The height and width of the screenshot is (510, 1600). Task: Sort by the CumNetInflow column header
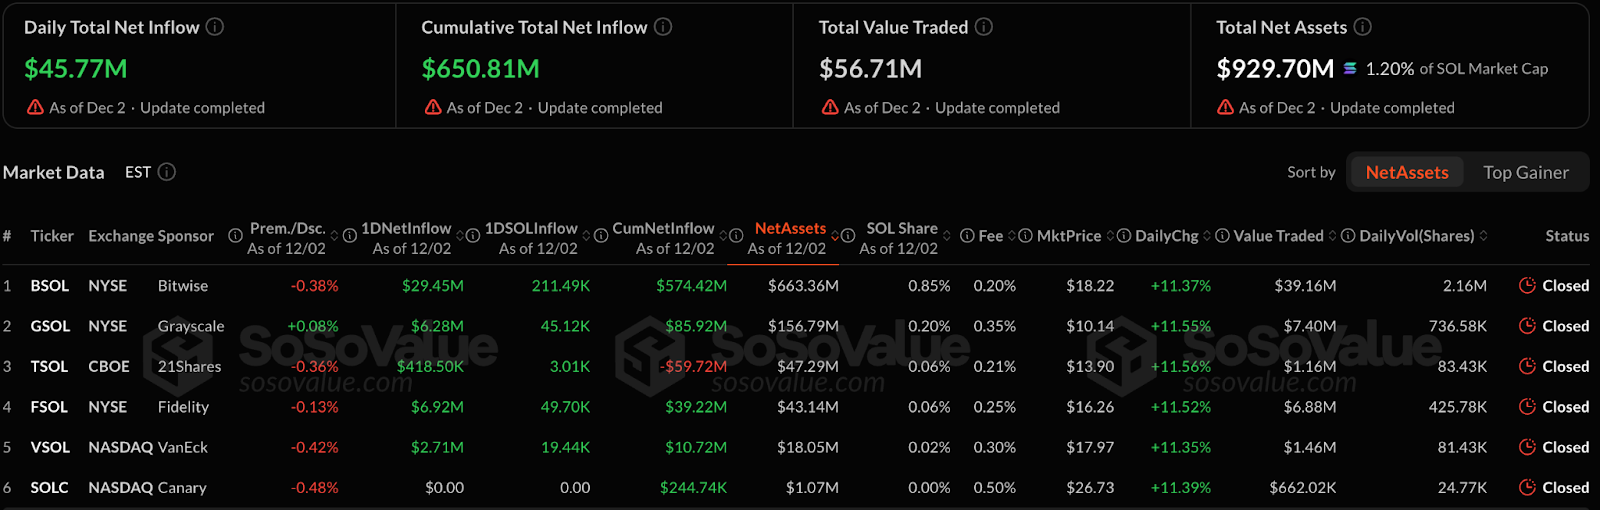coord(663,229)
